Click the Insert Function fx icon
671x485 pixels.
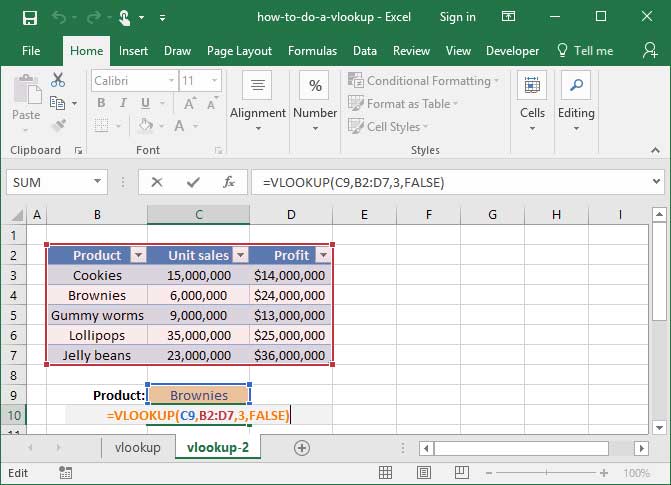[229, 182]
